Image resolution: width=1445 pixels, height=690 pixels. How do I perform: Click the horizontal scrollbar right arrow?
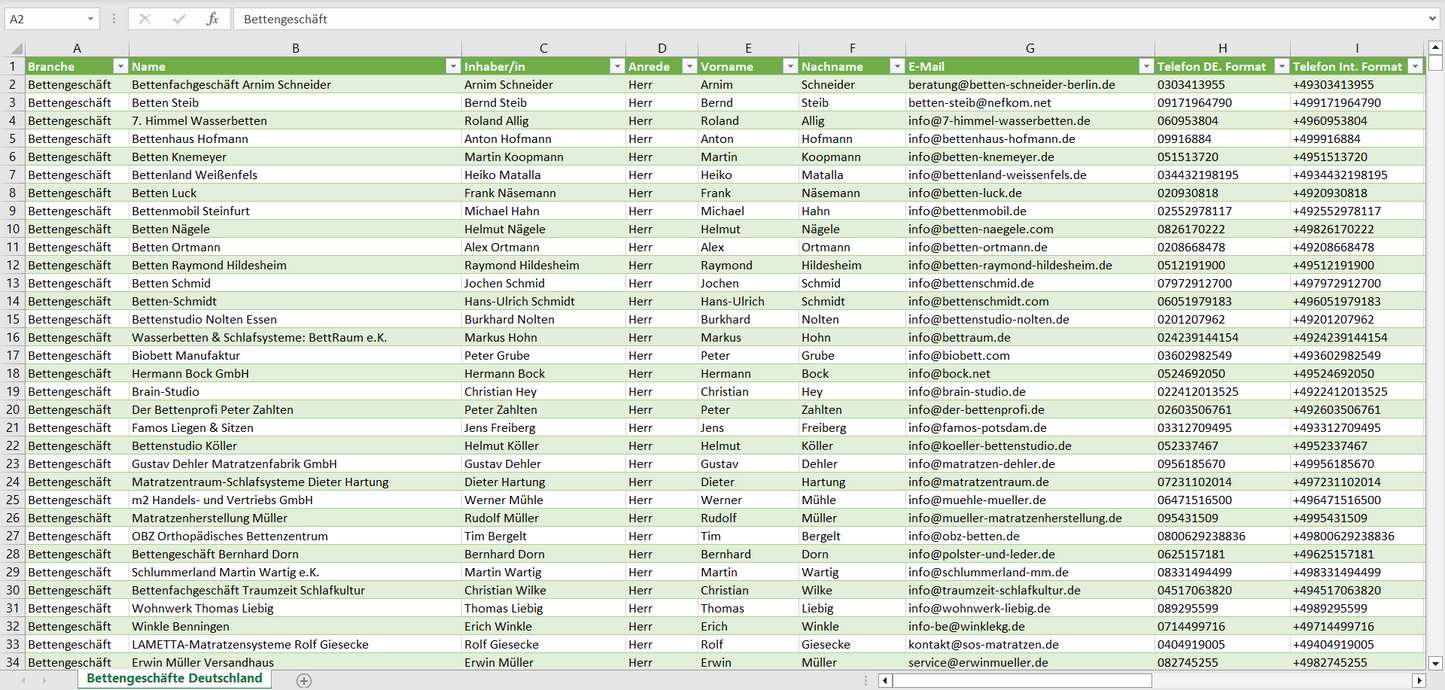(x=1417, y=680)
